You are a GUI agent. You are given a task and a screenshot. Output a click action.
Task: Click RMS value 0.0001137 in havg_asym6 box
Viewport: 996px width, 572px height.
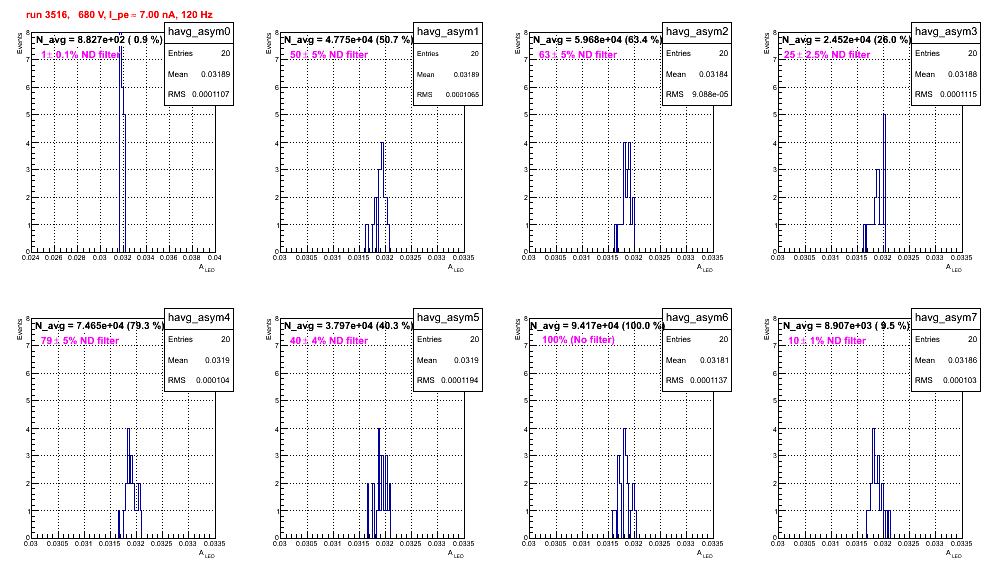709,380
